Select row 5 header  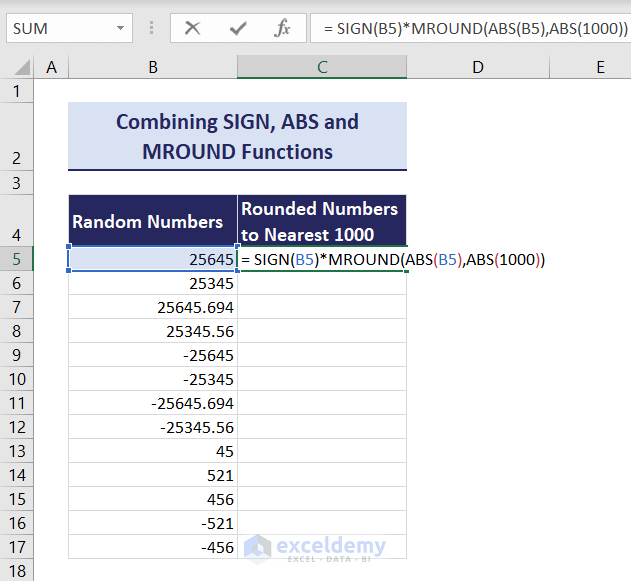tap(16, 259)
